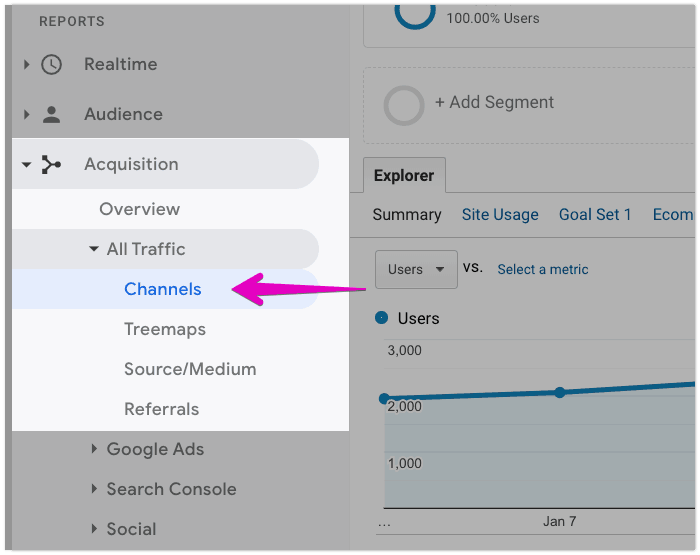Click the blue Users legend dot
The height and width of the screenshot is (555, 700).
tap(382, 318)
